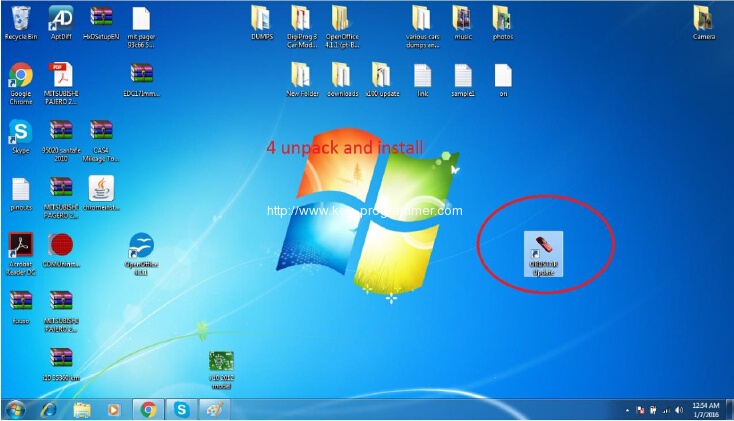The image size is (734, 421).
Task: Select the DigiProg 3 Car Mod folder
Action: coord(302,27)
